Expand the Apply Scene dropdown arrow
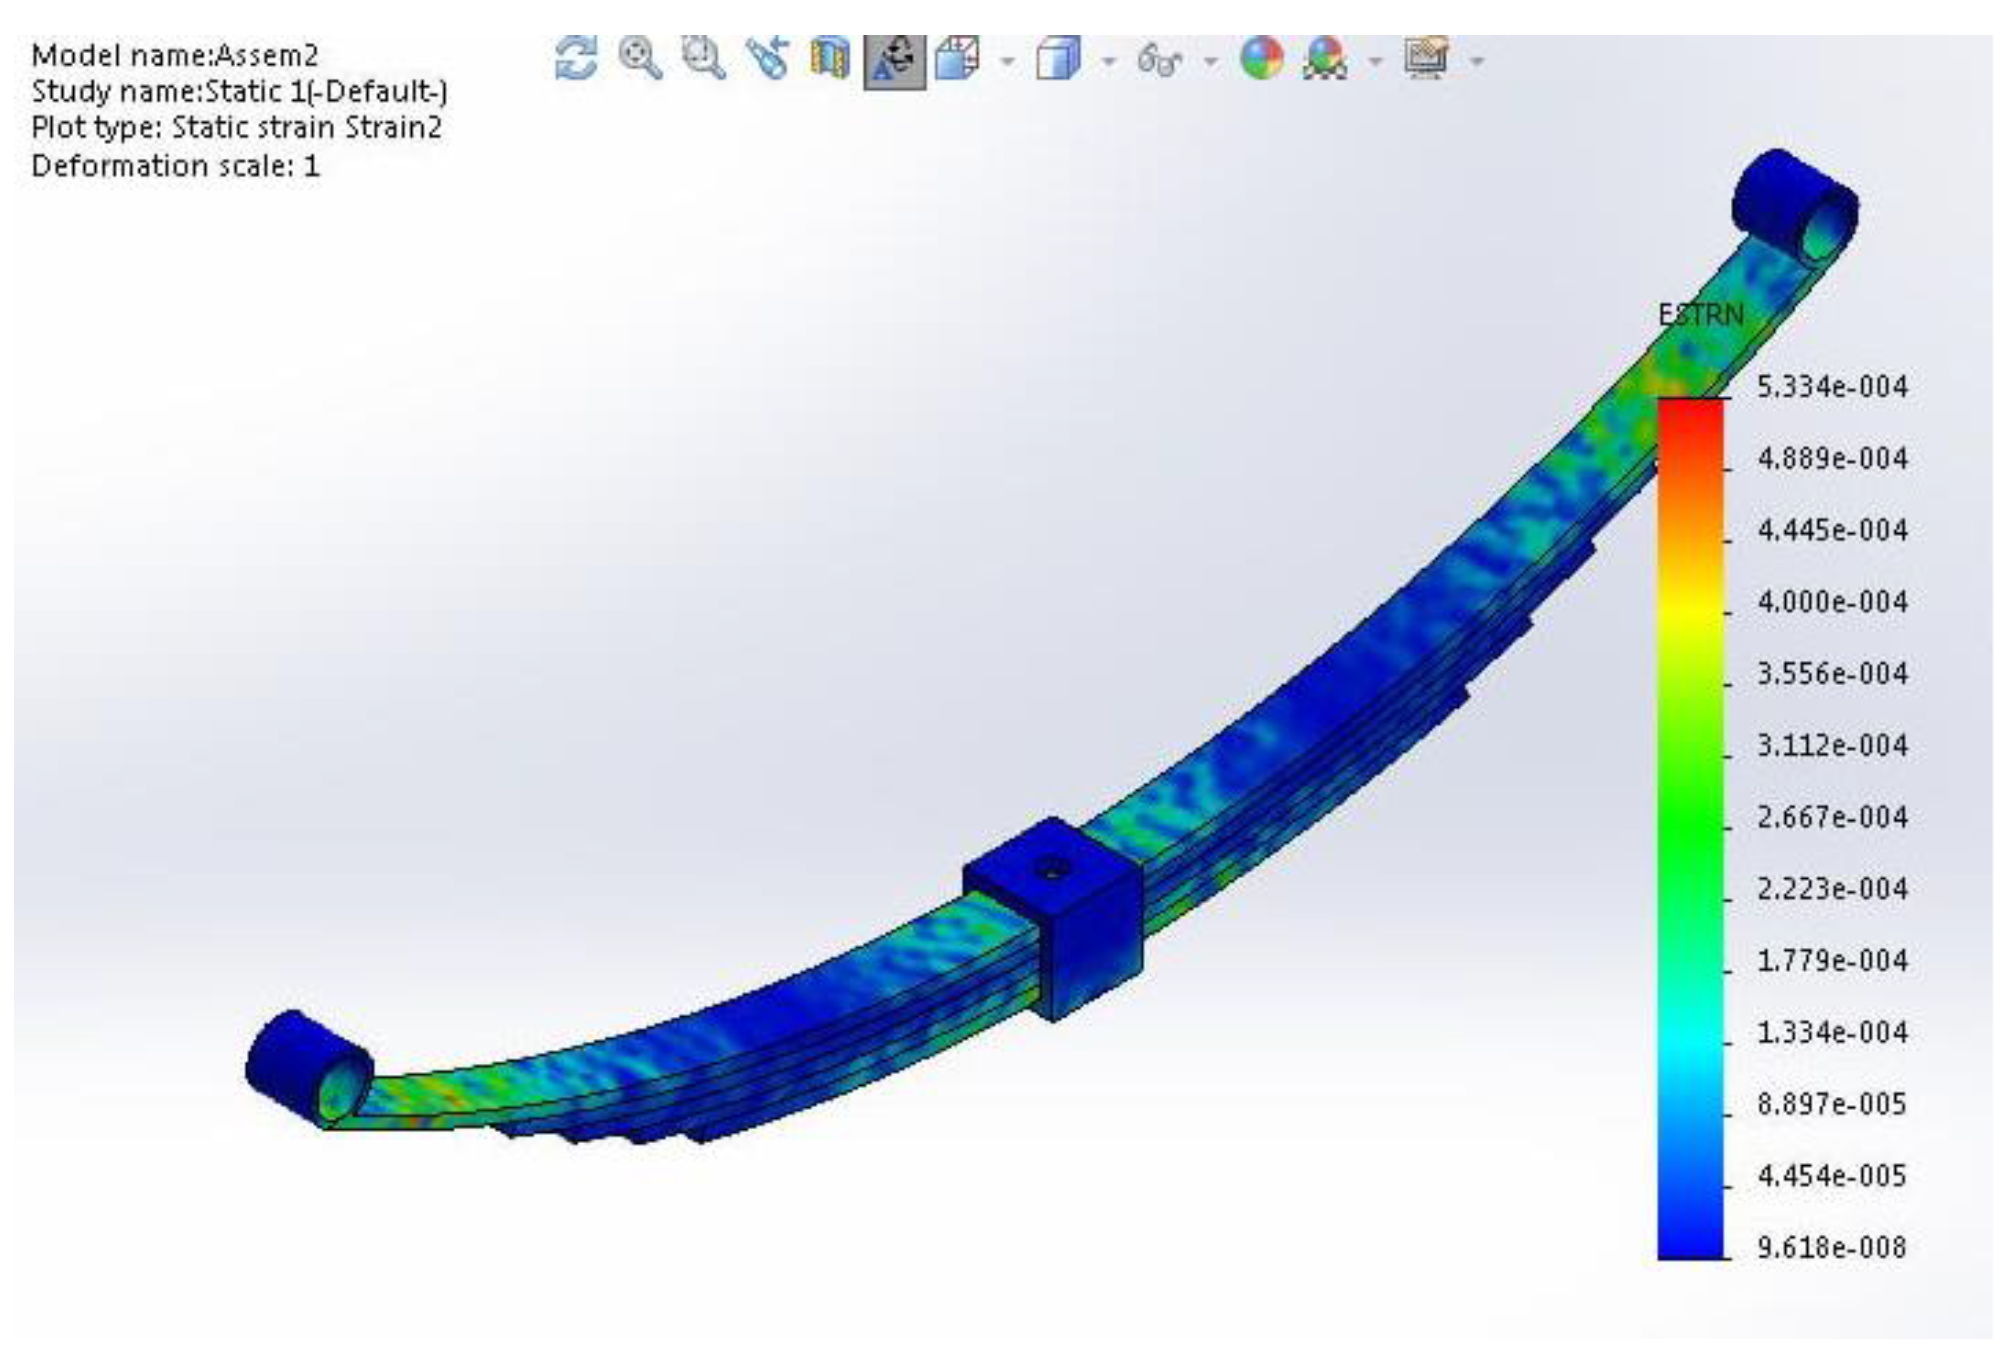Viewport: 2010px width, 1371px height. coord(1376,62)
